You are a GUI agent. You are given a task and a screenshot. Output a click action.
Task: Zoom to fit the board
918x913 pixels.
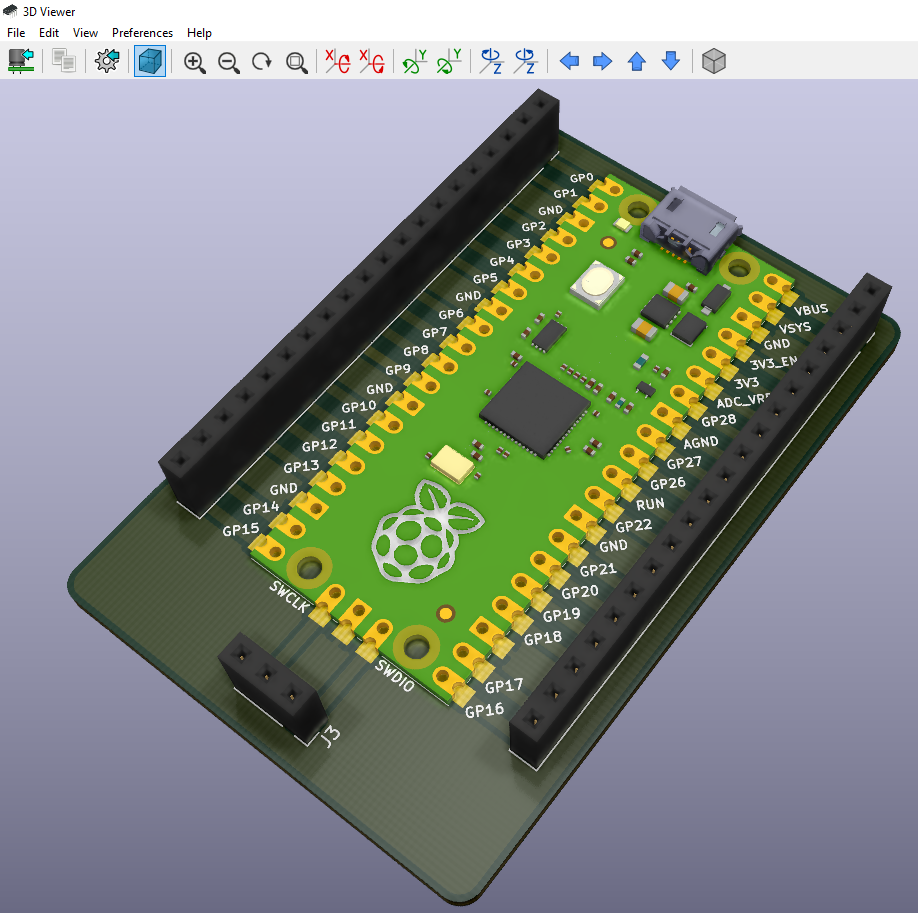coord(295,61)
